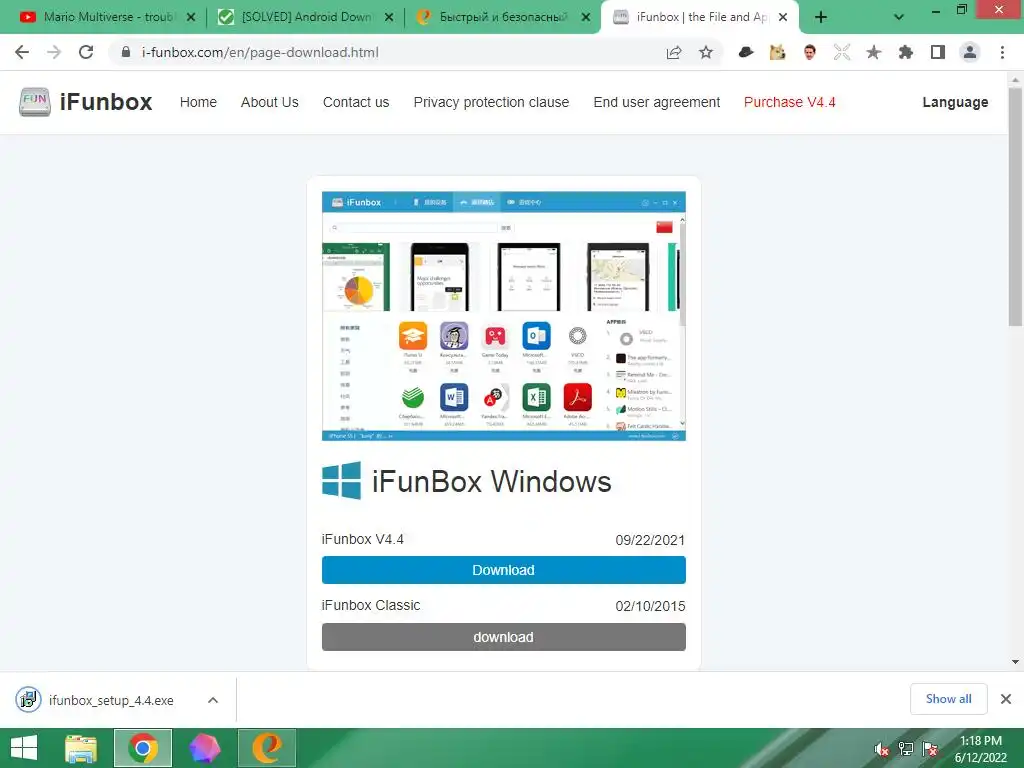1024x768 pixels.
Task: Click the scrollbar down arrow
Action: [x=1015, y=662]
